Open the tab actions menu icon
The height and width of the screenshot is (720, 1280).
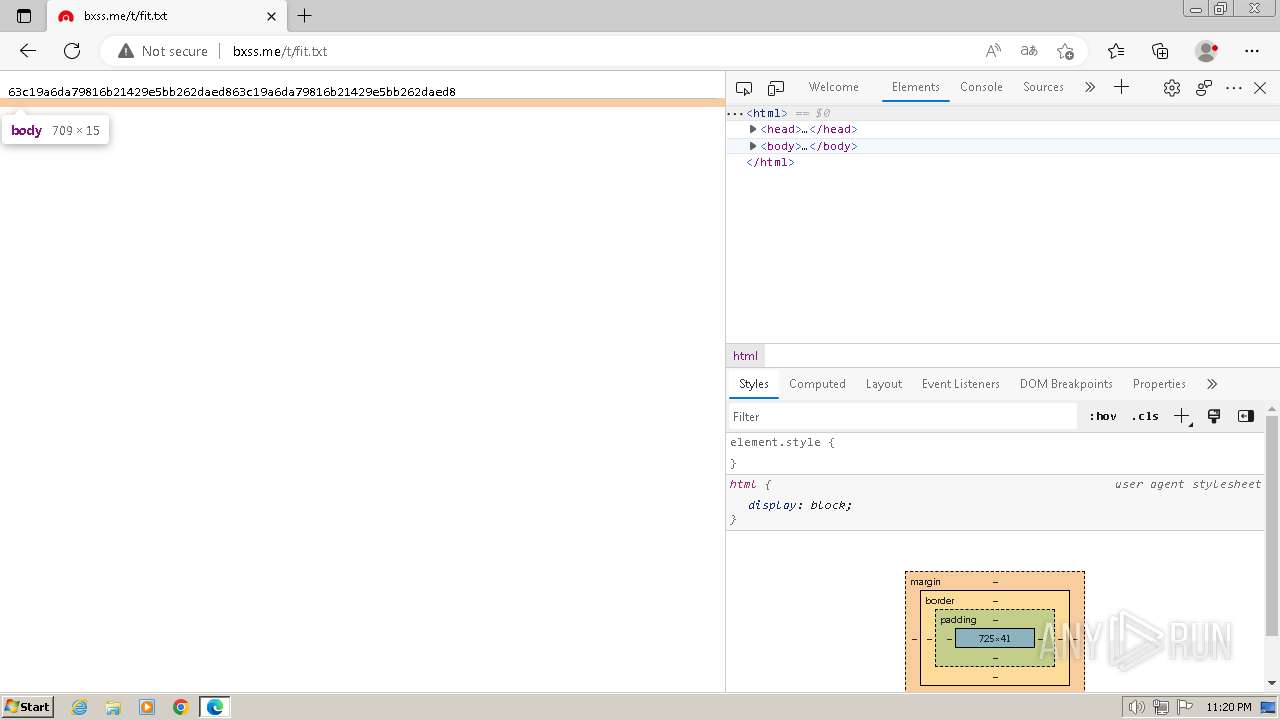24,16
